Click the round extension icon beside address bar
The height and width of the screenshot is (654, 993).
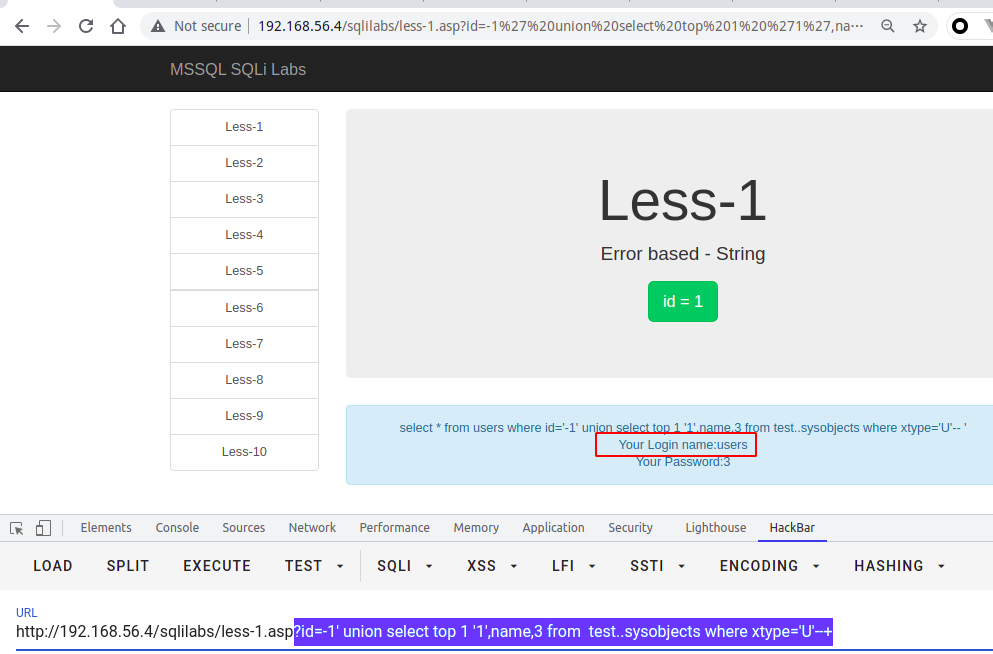960,26
